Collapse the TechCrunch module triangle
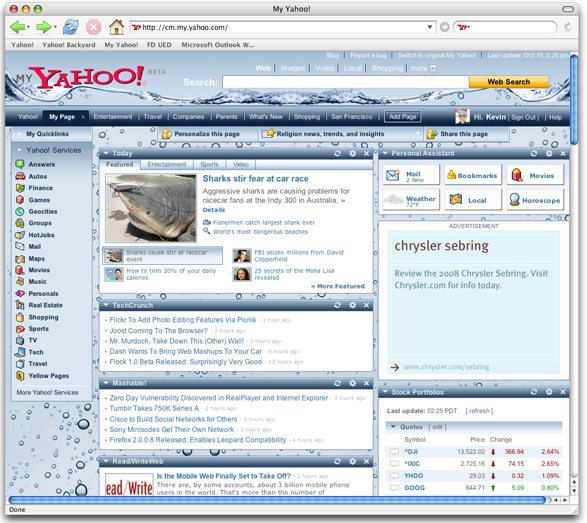The width and height of the screenshot is (587, 523). point(106,305)
